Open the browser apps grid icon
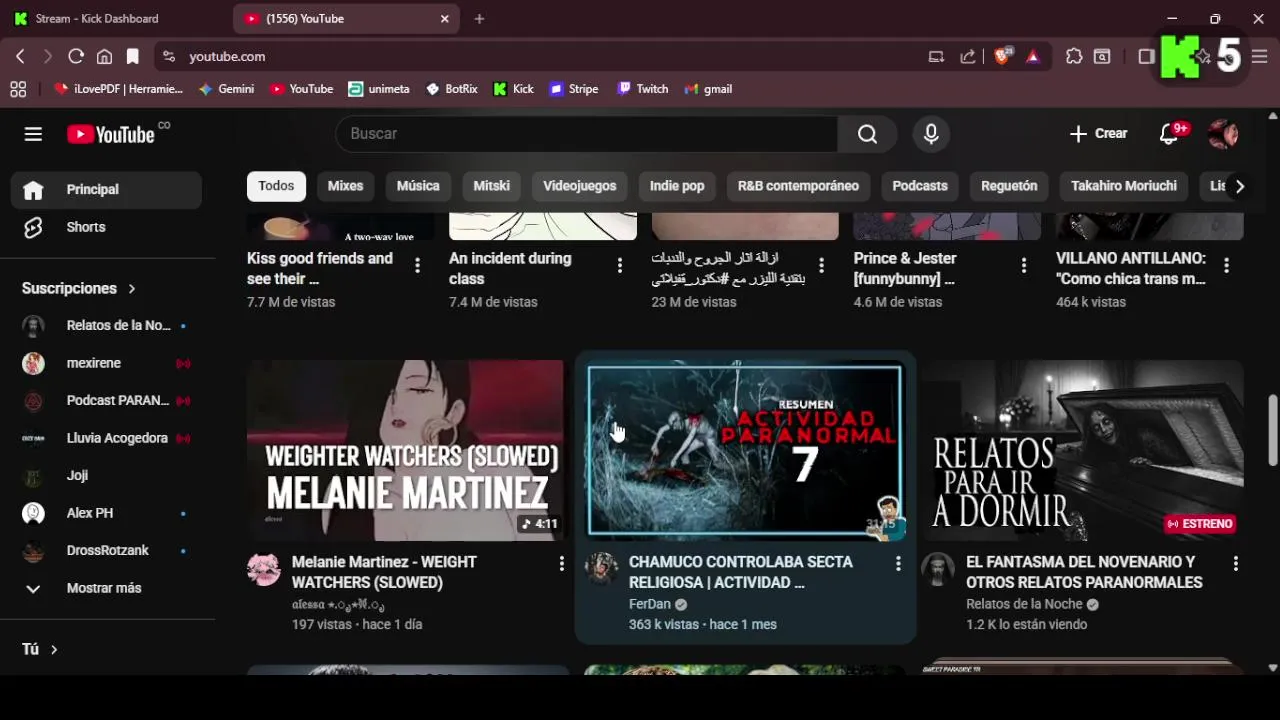1280x720 pixels. click(x=18, y=89)
